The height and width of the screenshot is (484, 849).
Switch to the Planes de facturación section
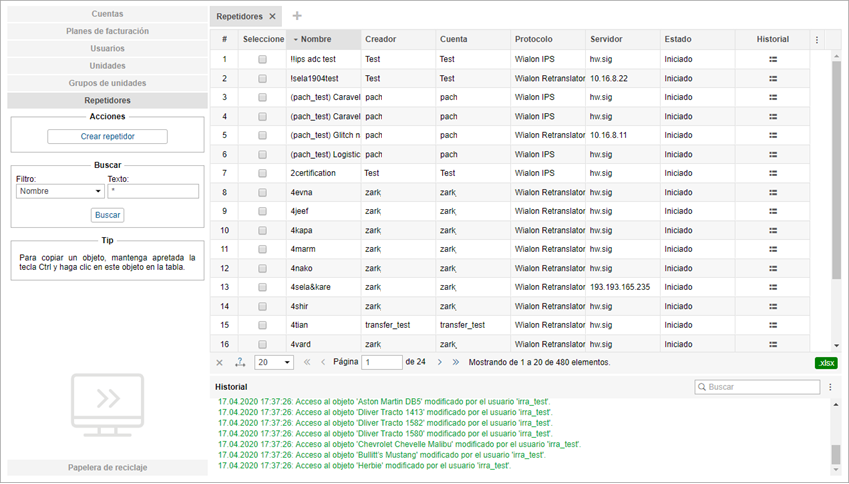click(x=107, y=32)
